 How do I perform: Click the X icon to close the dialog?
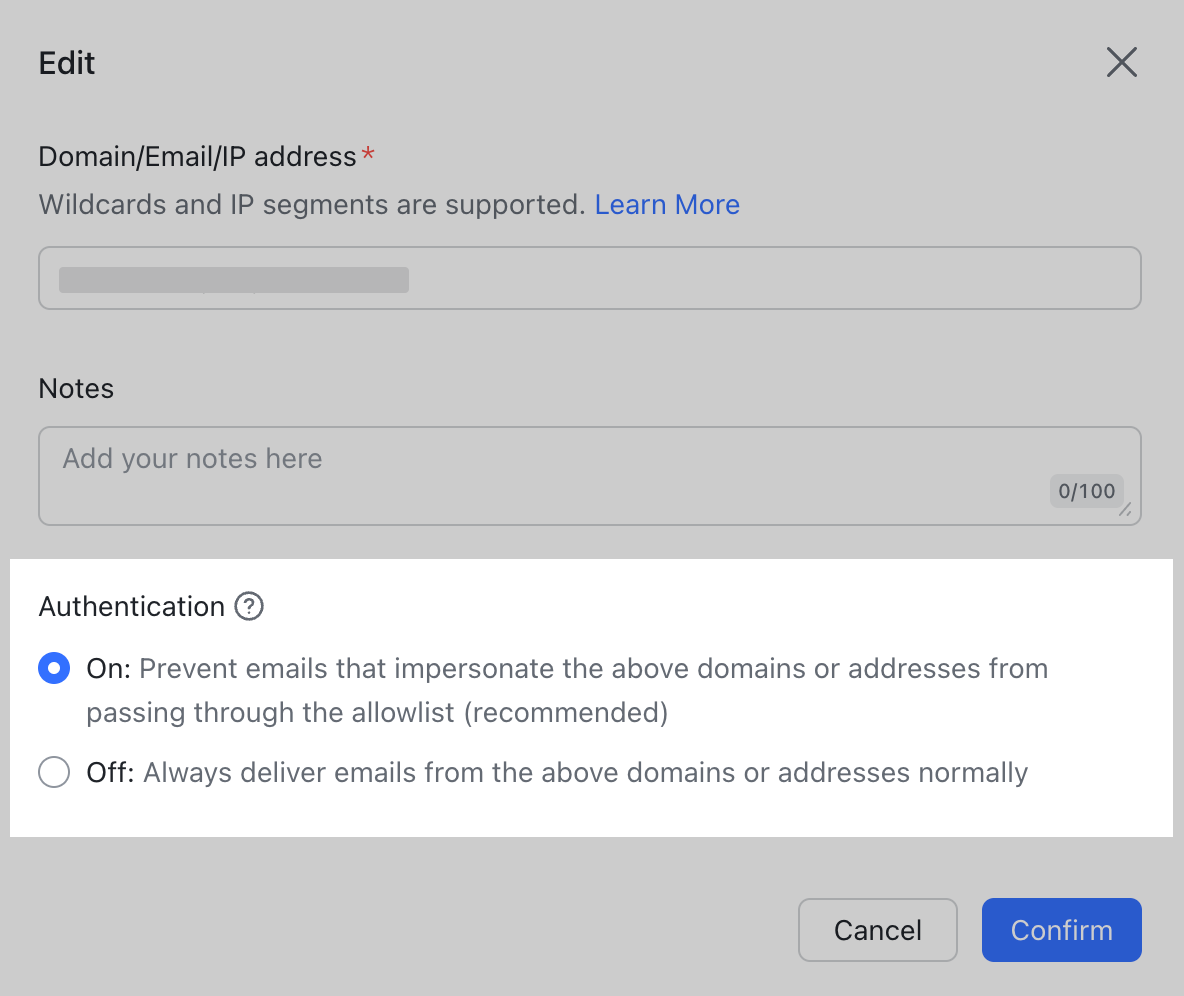[x=1121, y=62]
